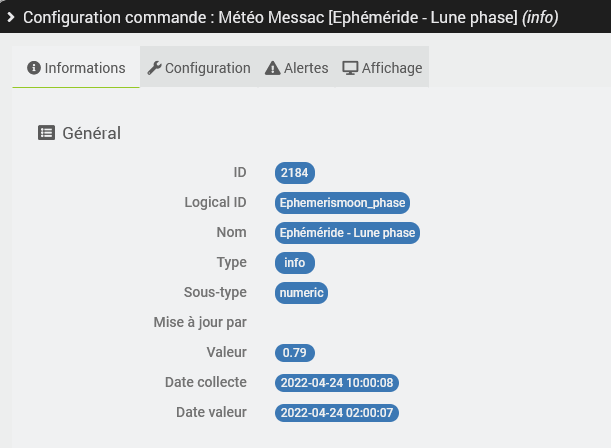Click the Date collecte 10:00:08 badge

coord(338,382)
